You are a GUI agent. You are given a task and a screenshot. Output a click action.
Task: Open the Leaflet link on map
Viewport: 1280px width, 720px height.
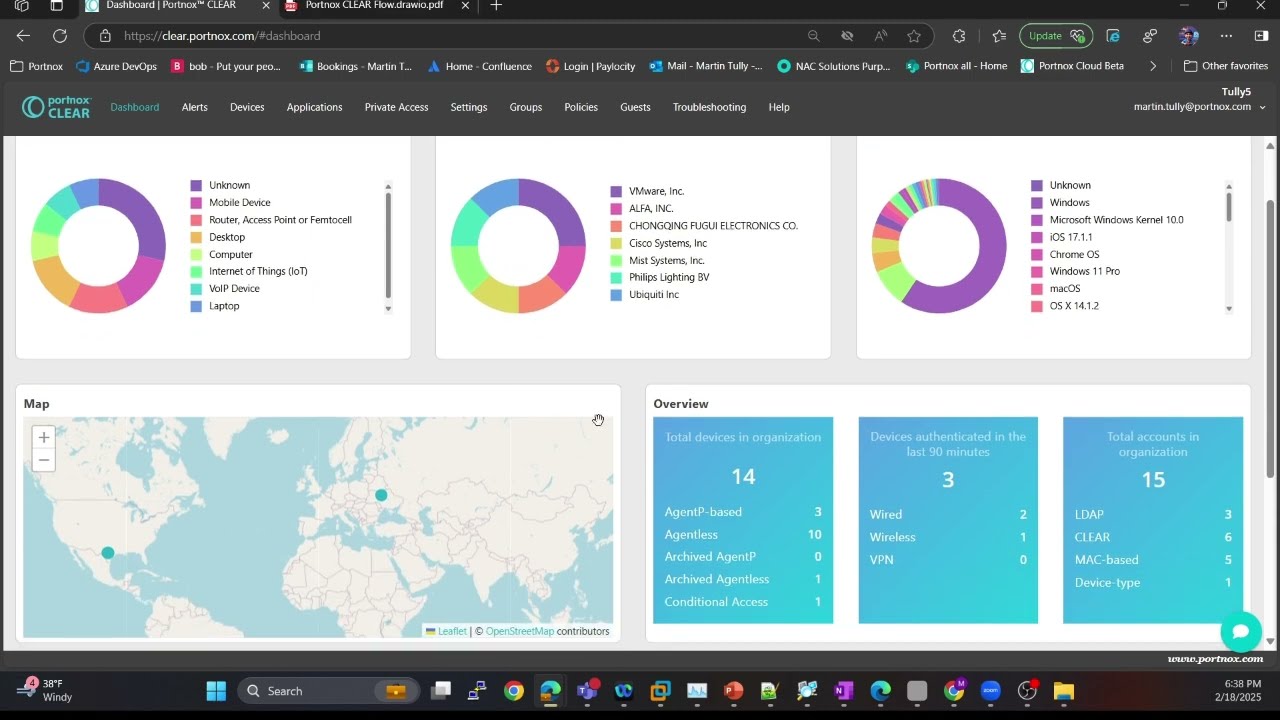coord(452,631)
